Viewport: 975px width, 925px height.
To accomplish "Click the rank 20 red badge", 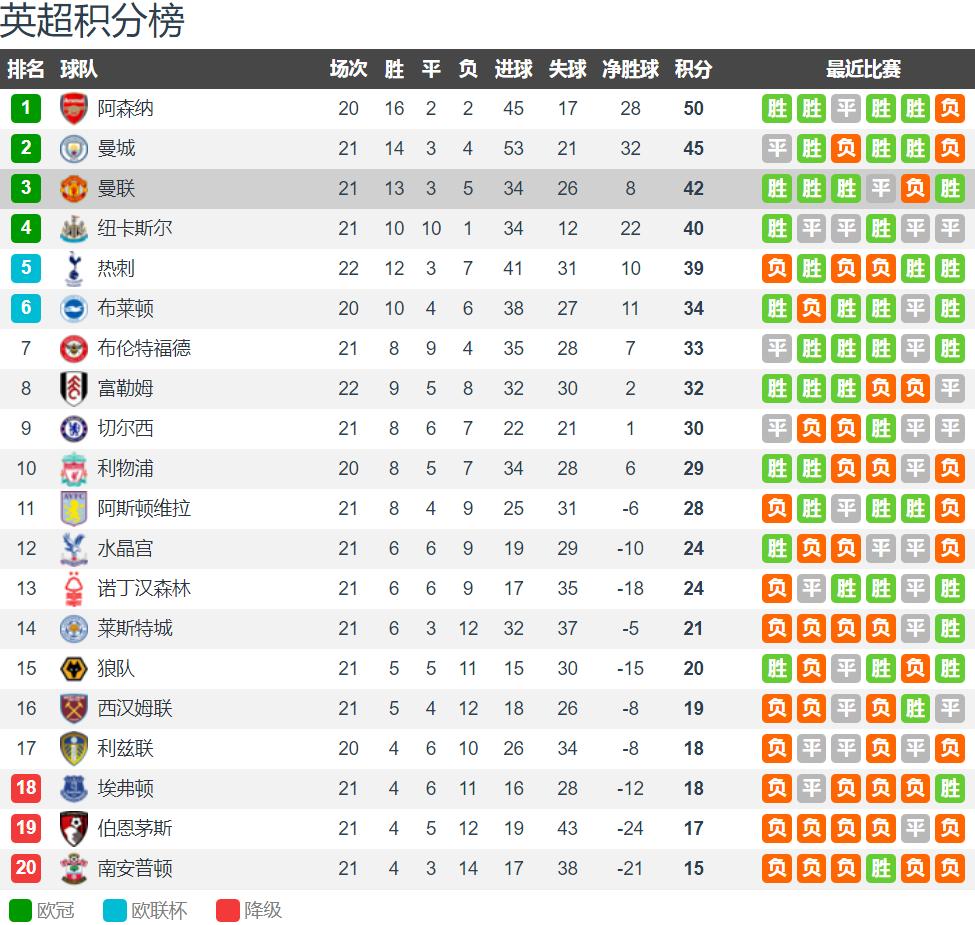I will tap(26, 869).
